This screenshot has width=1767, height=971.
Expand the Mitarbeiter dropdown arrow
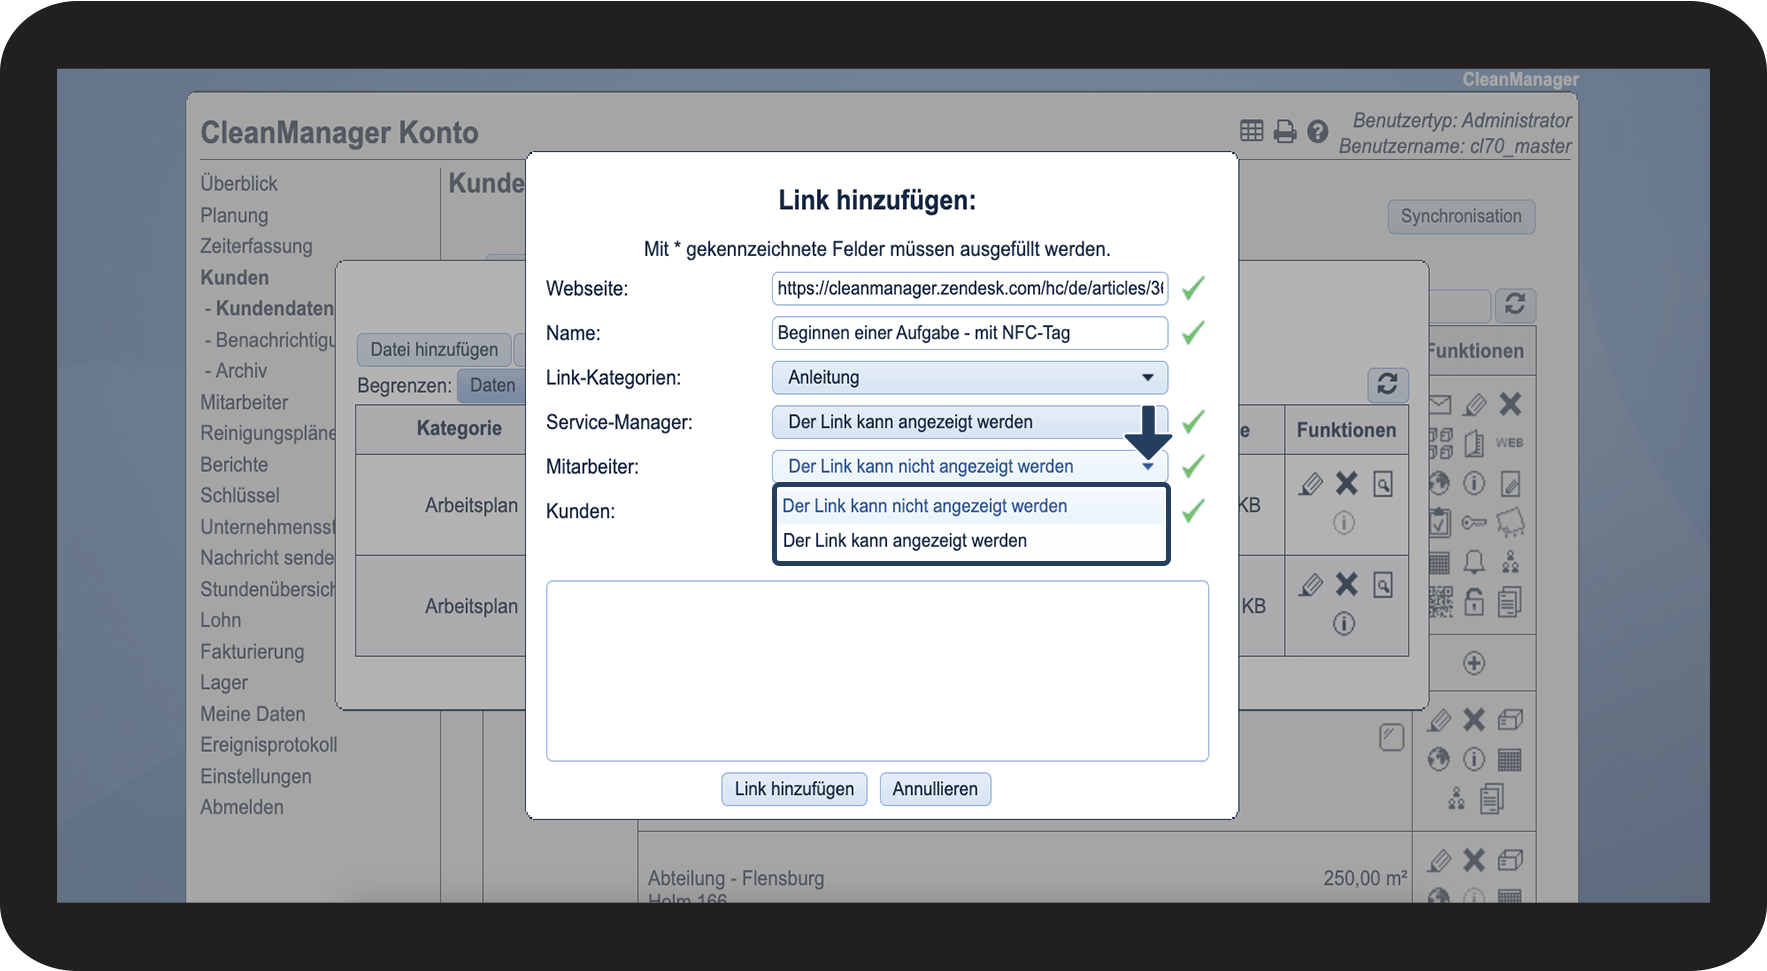pyautogui.click(x=1148, y=467)
